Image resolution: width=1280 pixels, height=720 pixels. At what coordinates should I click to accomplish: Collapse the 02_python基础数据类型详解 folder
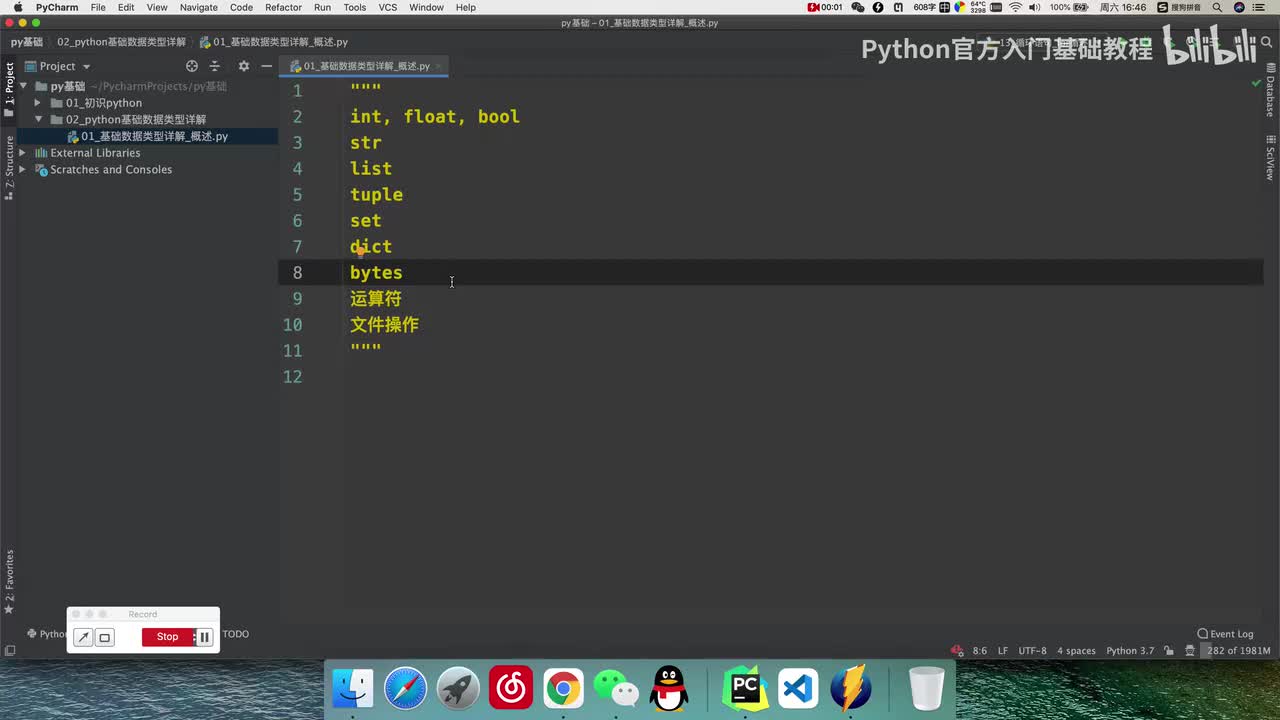[38, 120]
